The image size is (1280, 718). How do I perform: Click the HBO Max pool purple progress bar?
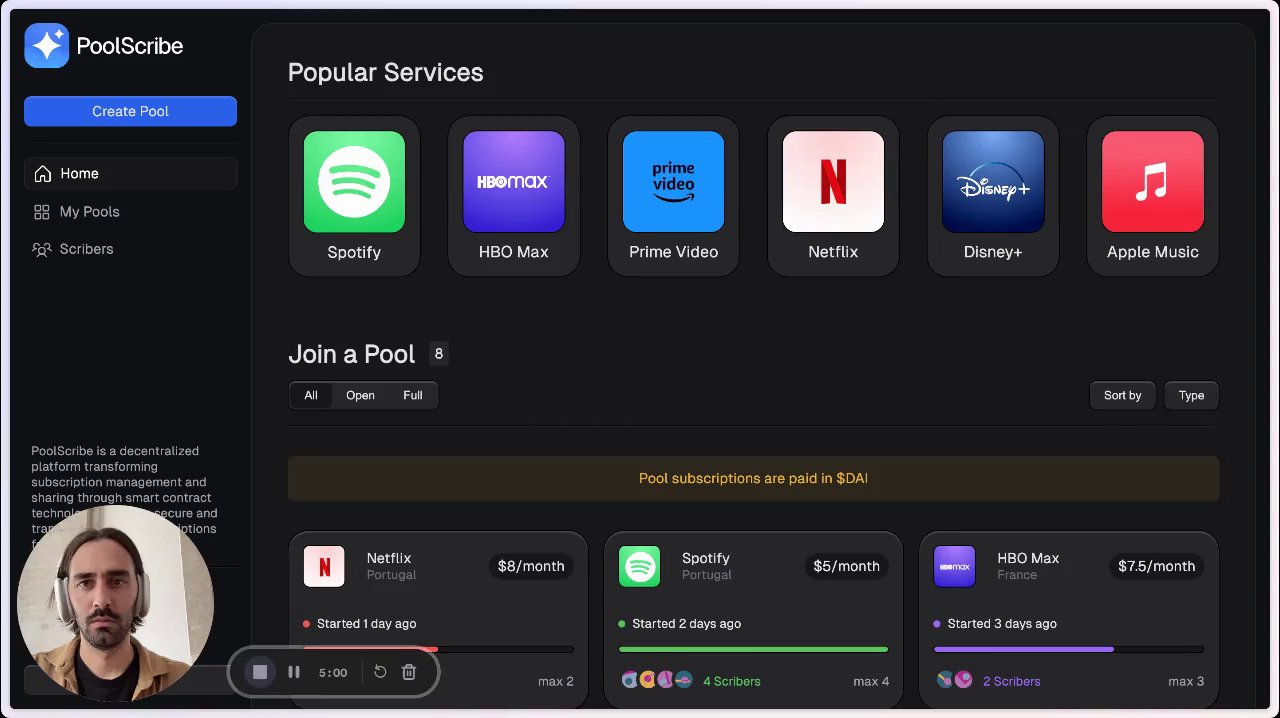click(x=1069, y=649)
